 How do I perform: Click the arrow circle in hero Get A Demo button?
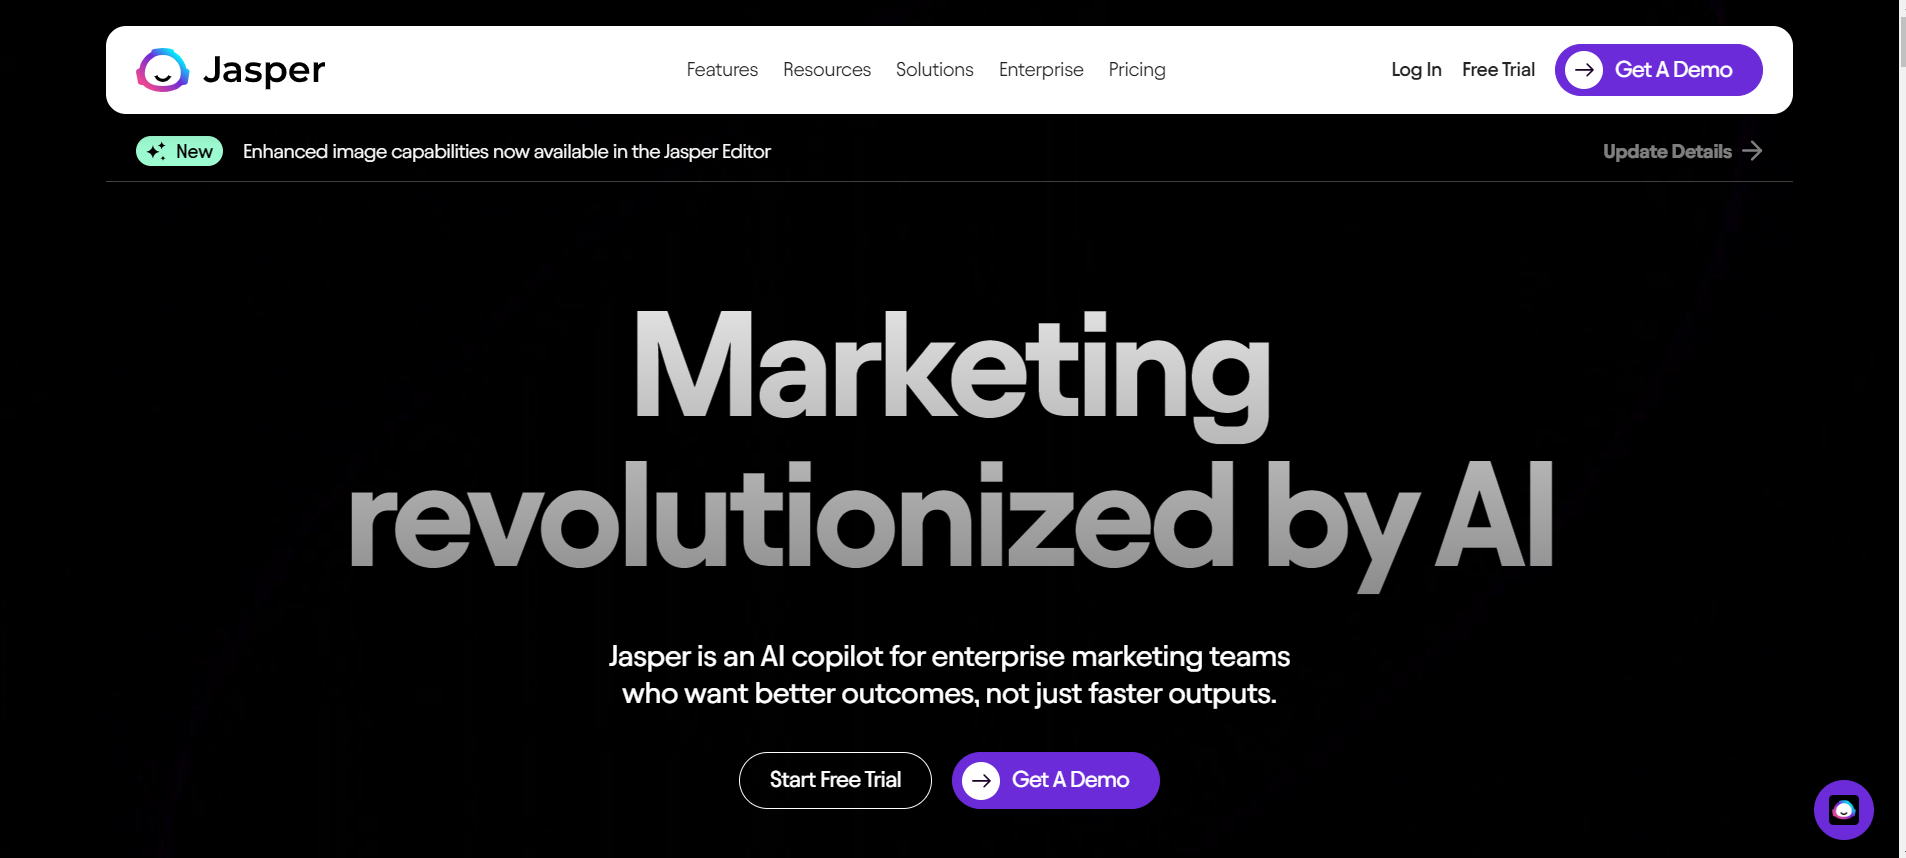(x=981, y=780)
